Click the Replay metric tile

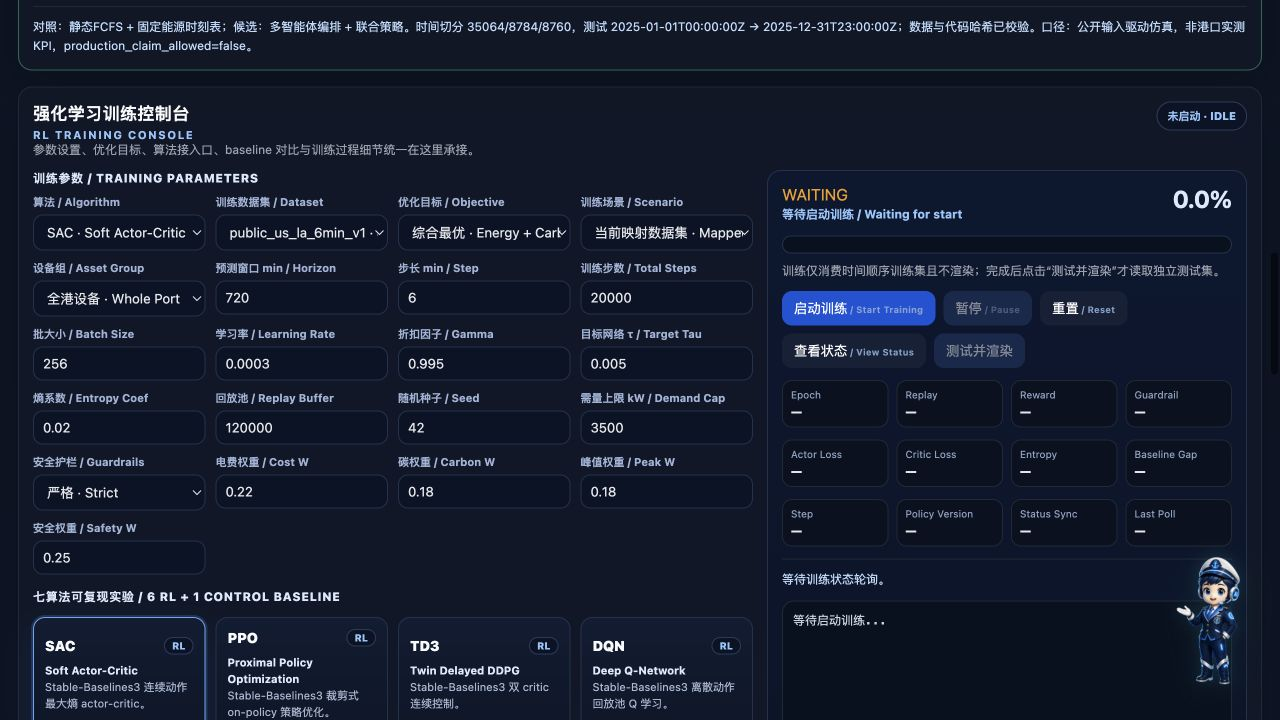[x=949, y=404]
